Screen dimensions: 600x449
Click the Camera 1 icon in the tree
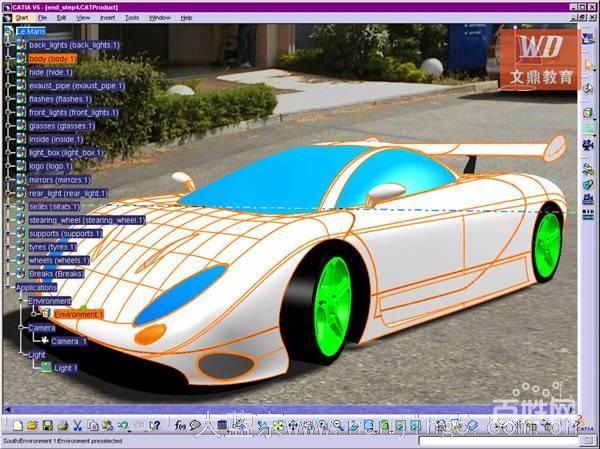44,341
